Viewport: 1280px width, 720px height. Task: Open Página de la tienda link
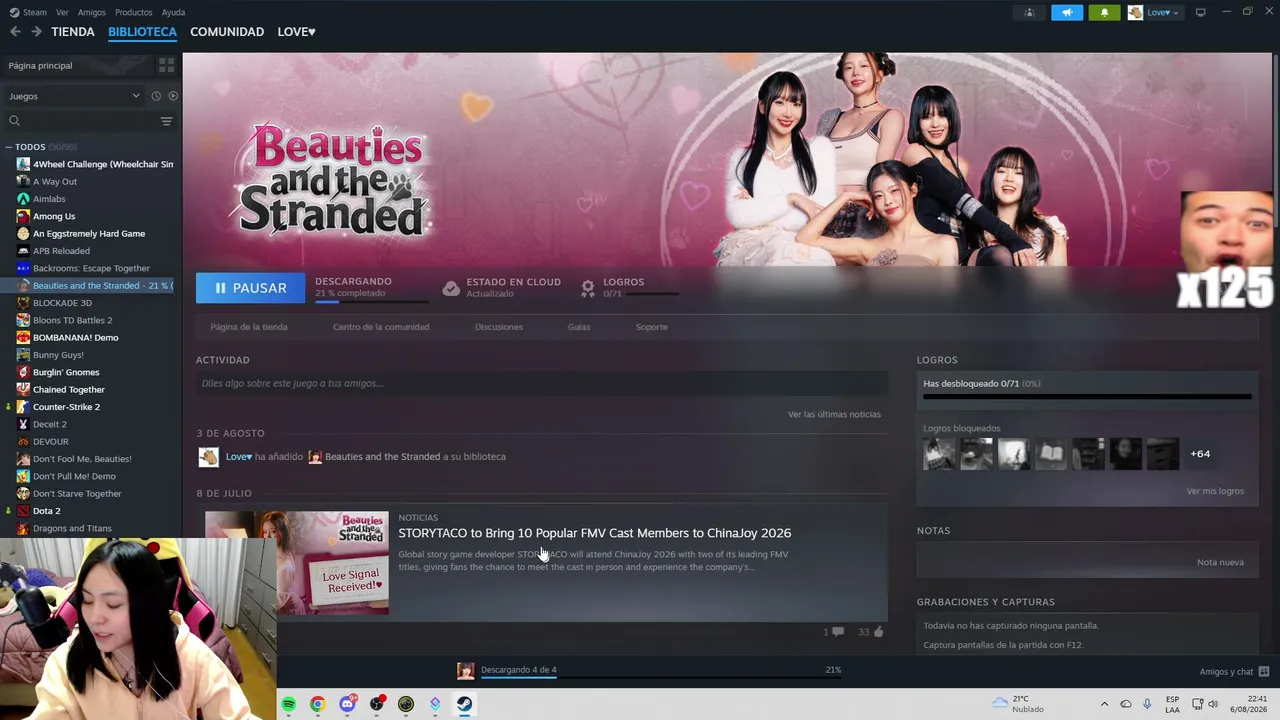tap(249, 327)
